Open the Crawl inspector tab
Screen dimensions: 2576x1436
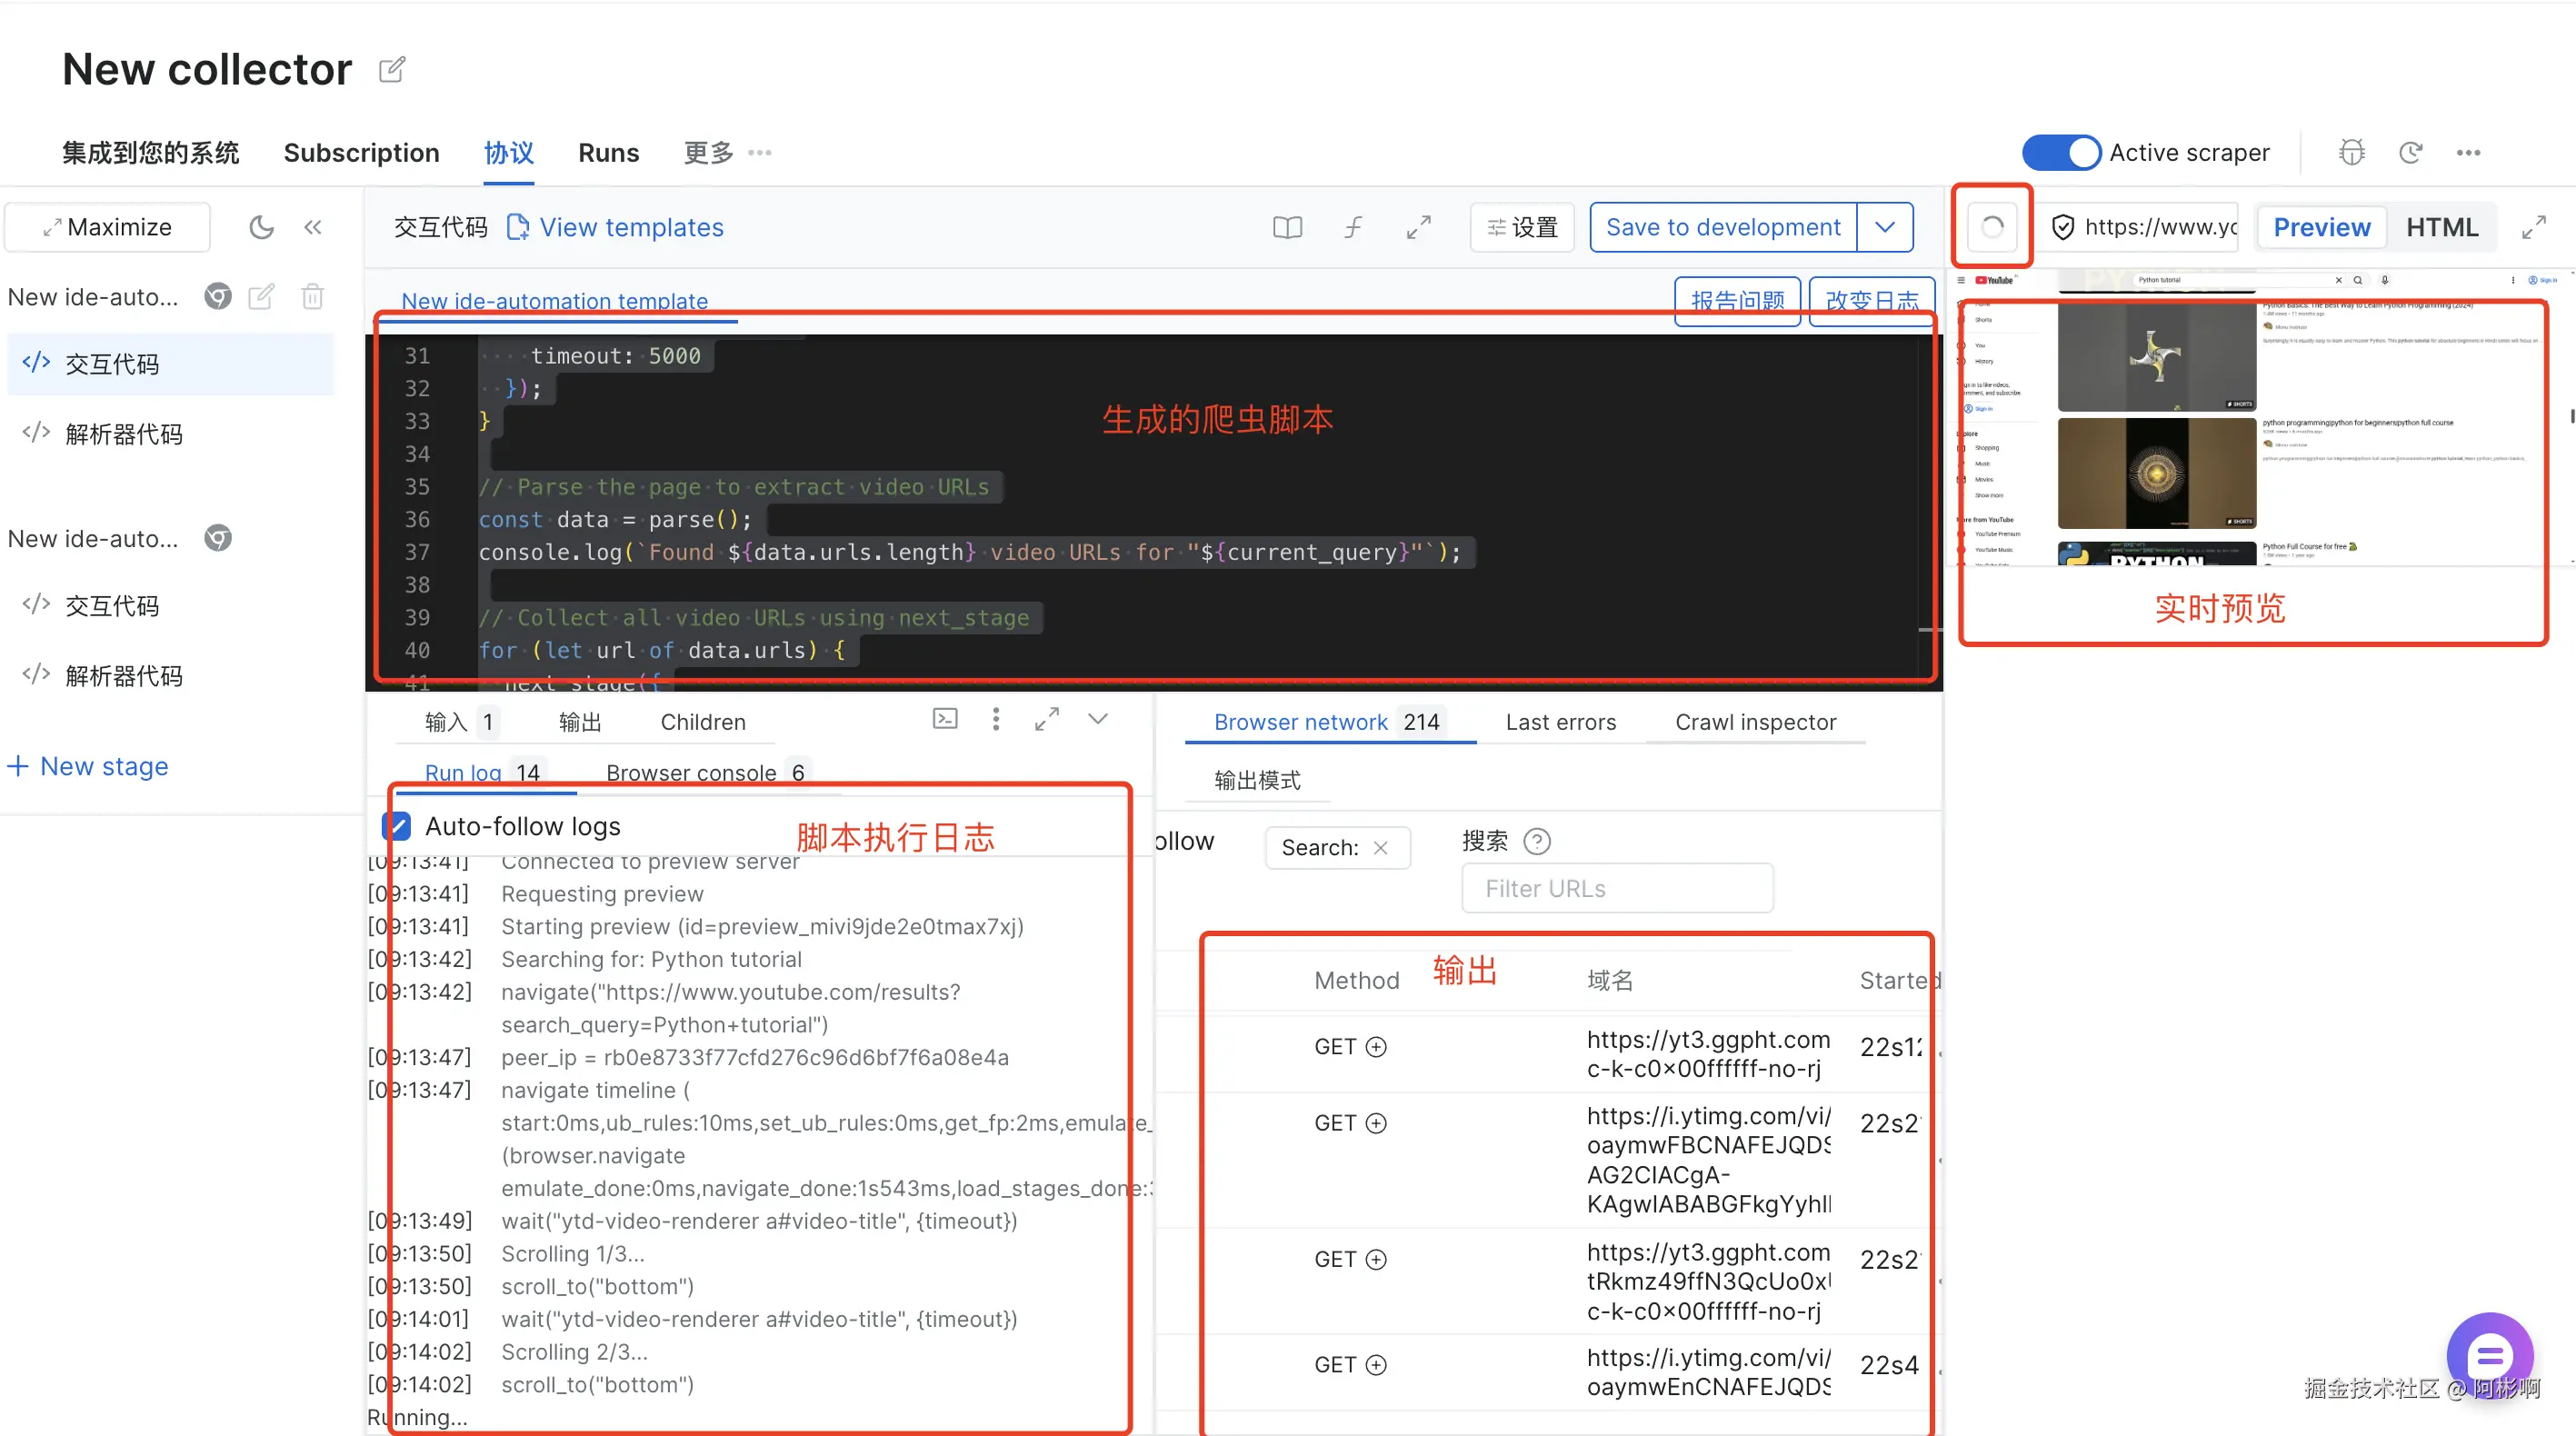pyautogui.click(x=1755, y=722)
